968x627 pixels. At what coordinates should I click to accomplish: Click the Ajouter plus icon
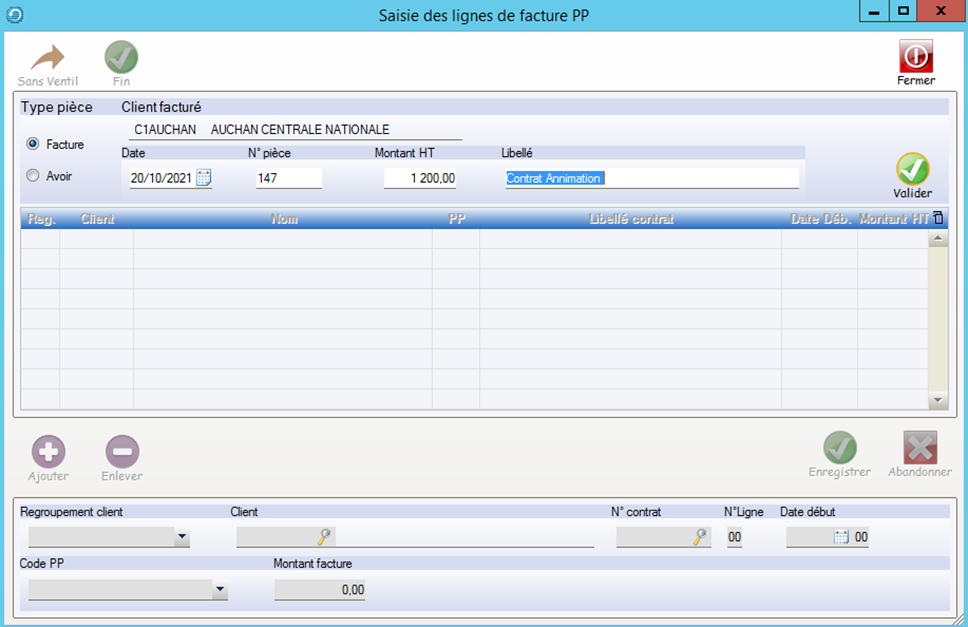coord(48,452)
